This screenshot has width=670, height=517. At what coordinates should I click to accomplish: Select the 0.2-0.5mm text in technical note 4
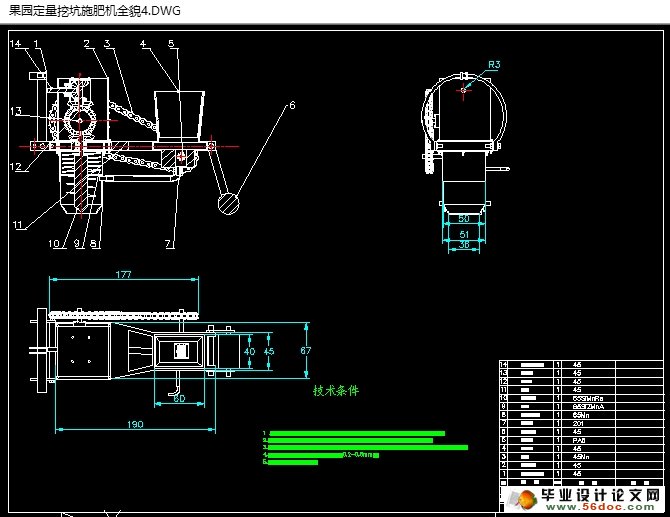click(357, 455)
